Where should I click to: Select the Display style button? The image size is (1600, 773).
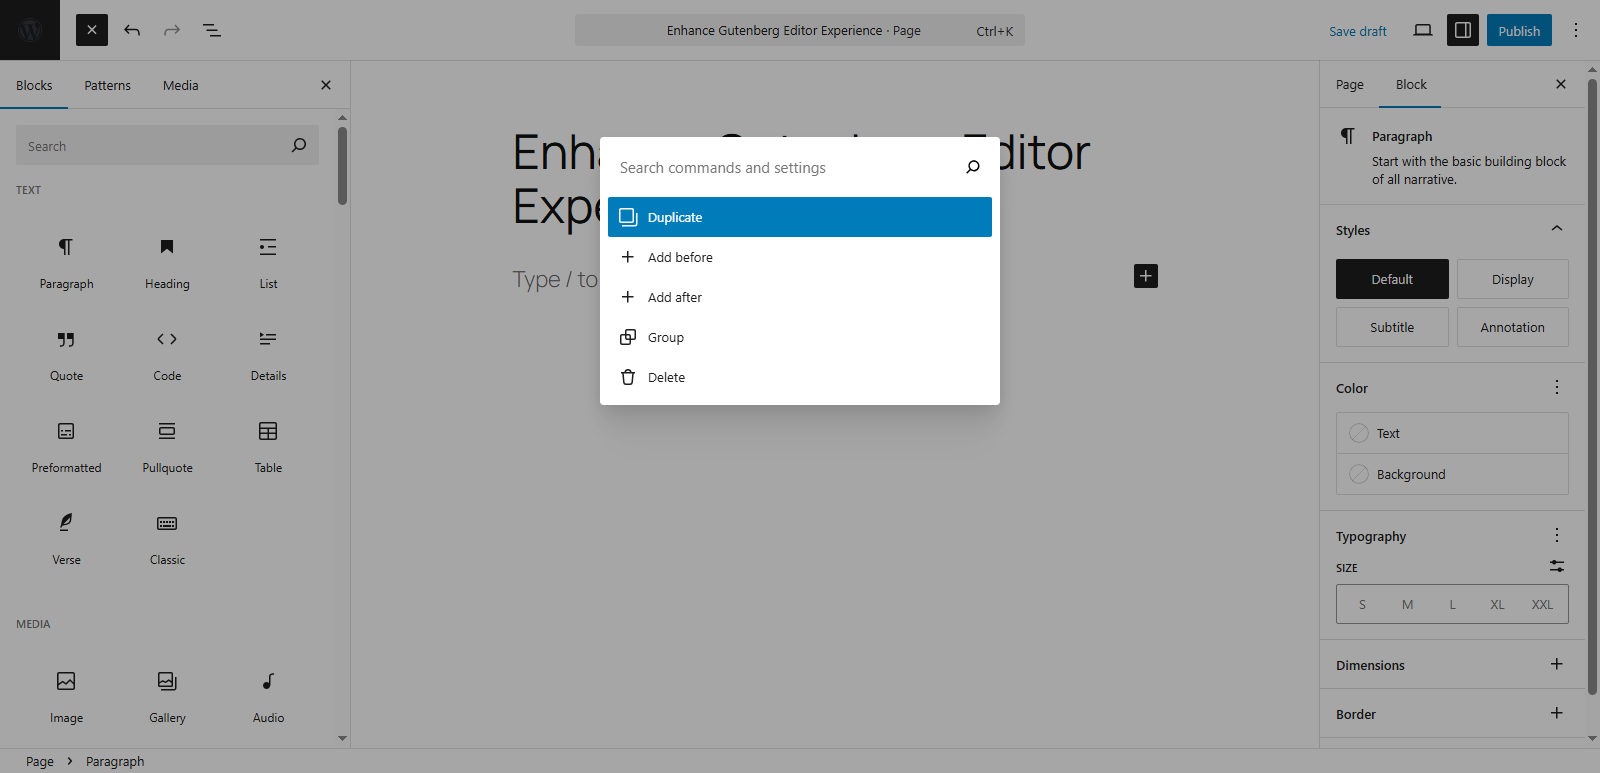(x=1513, y=279)
